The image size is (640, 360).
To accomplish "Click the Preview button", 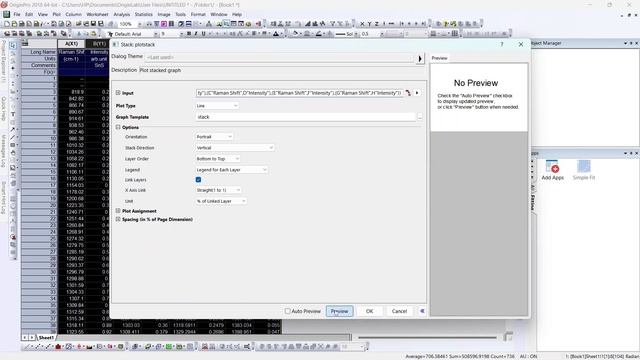I will coord(339,311).
